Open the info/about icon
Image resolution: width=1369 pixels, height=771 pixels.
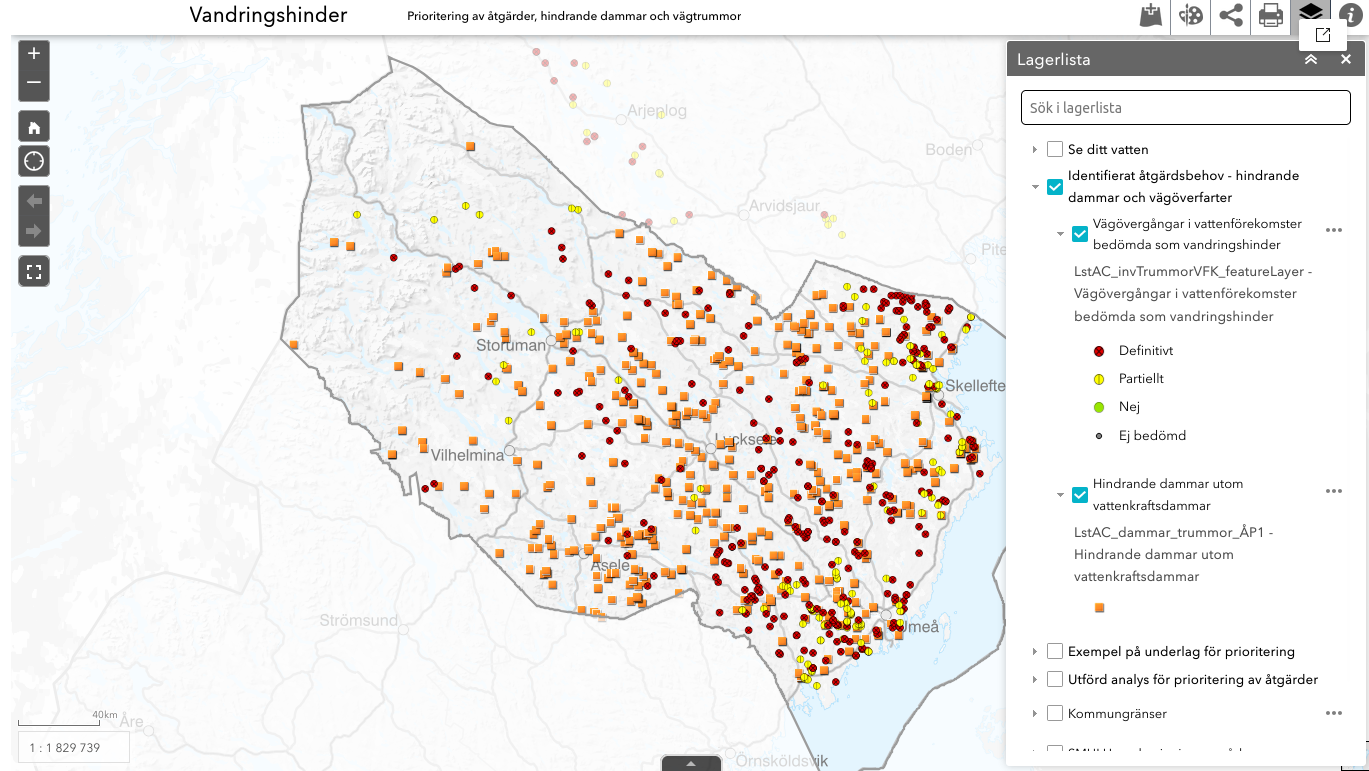click(x=1350, y=17)
